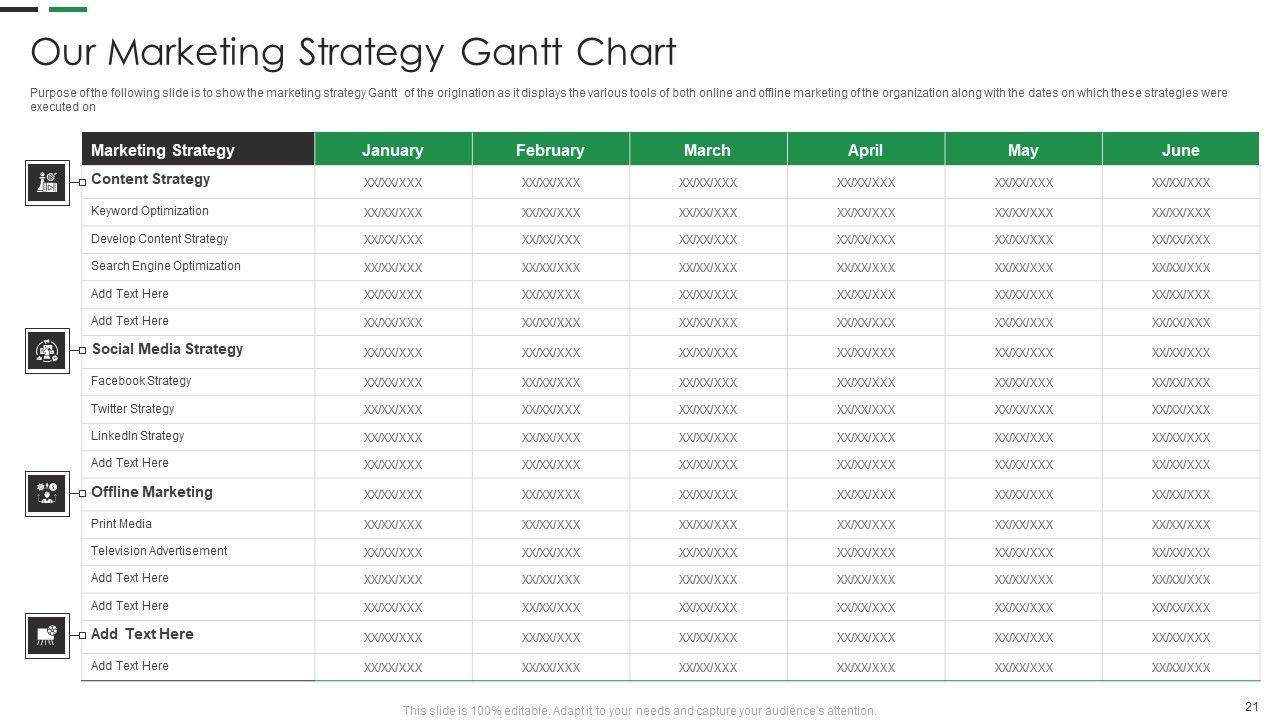Click the June column header
This screenshot has height=720, width=1280.
[1180, 150]
